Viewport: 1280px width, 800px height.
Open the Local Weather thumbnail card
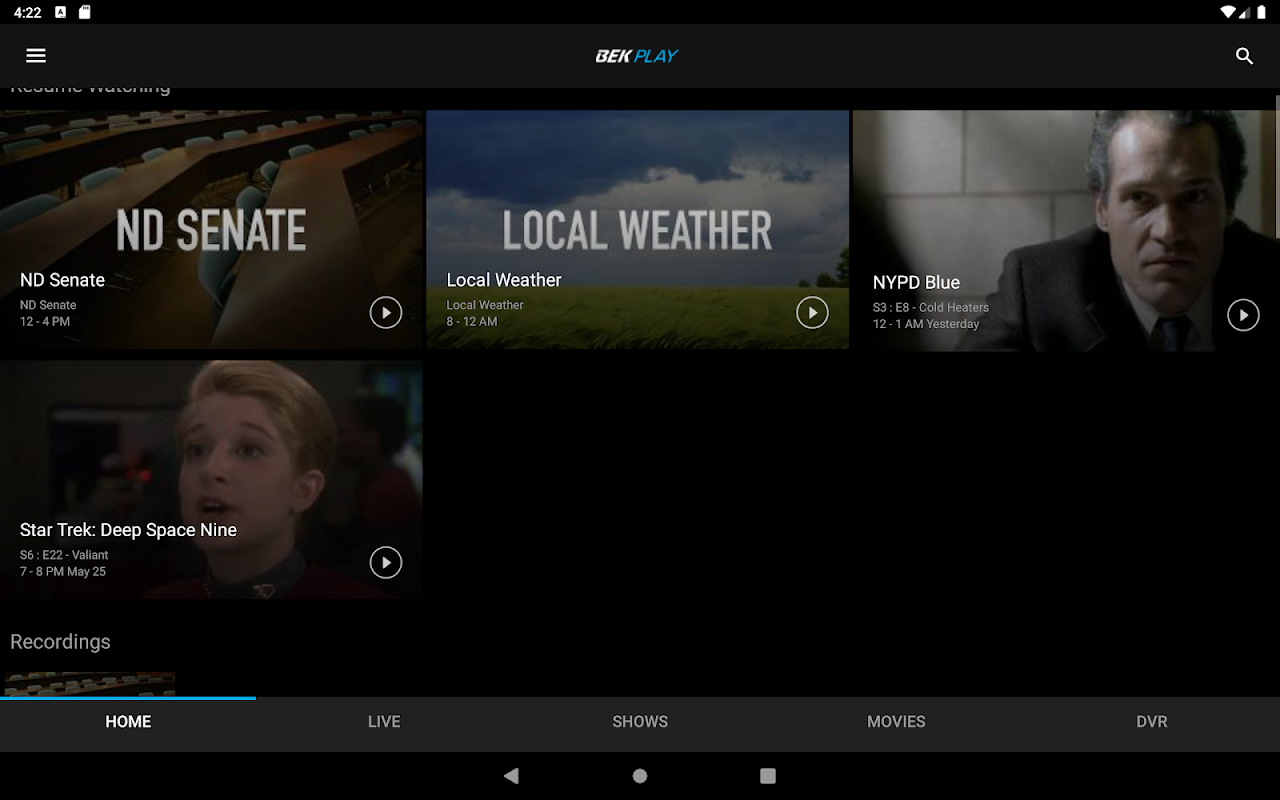click(638, 229)
